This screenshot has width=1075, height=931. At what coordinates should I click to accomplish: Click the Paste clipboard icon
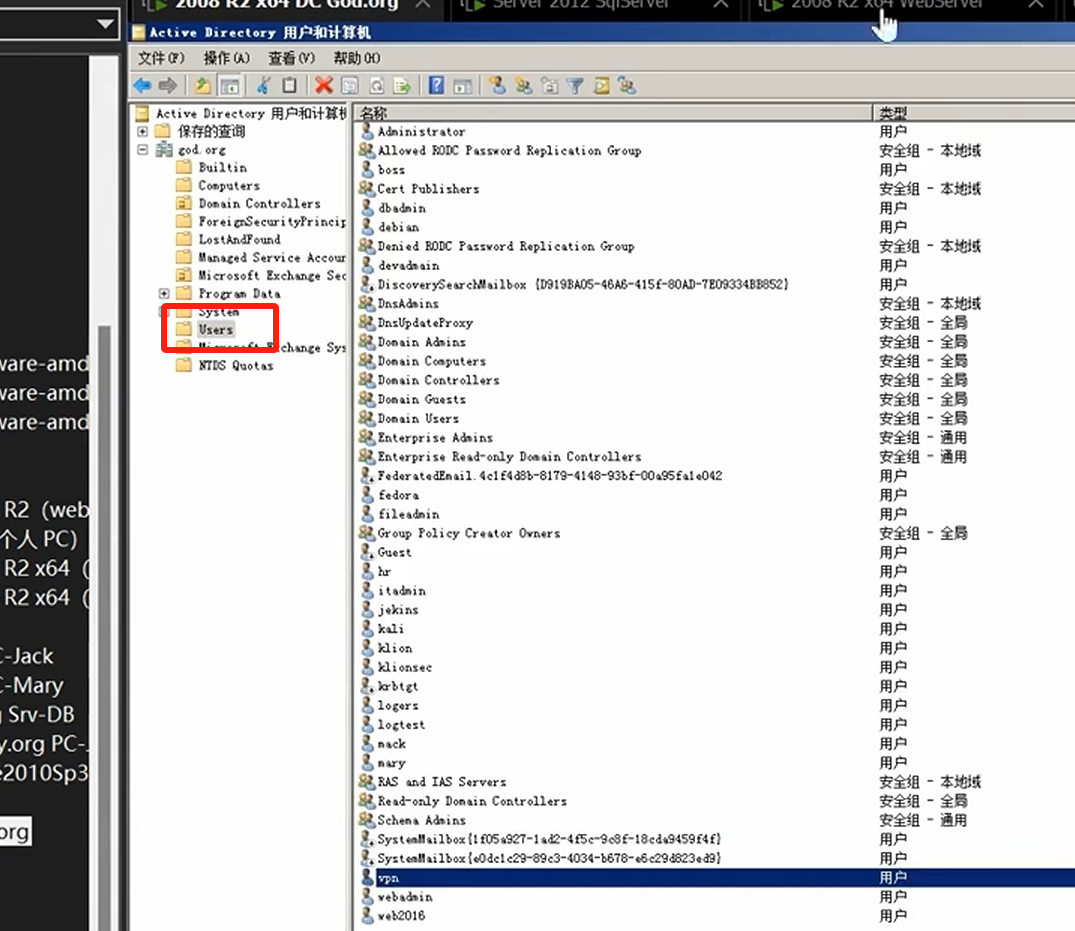point(289,86)
